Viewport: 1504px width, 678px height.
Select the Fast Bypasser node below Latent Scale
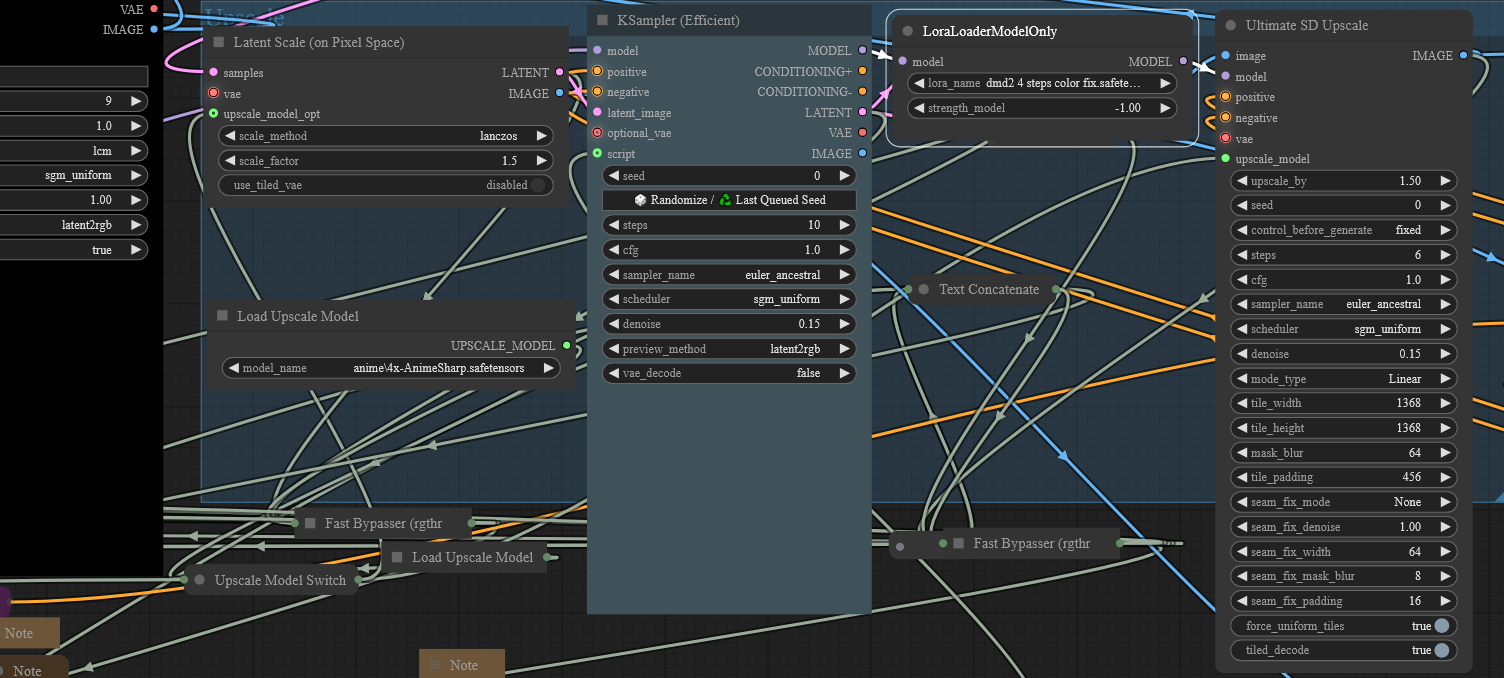coord(383,523)
